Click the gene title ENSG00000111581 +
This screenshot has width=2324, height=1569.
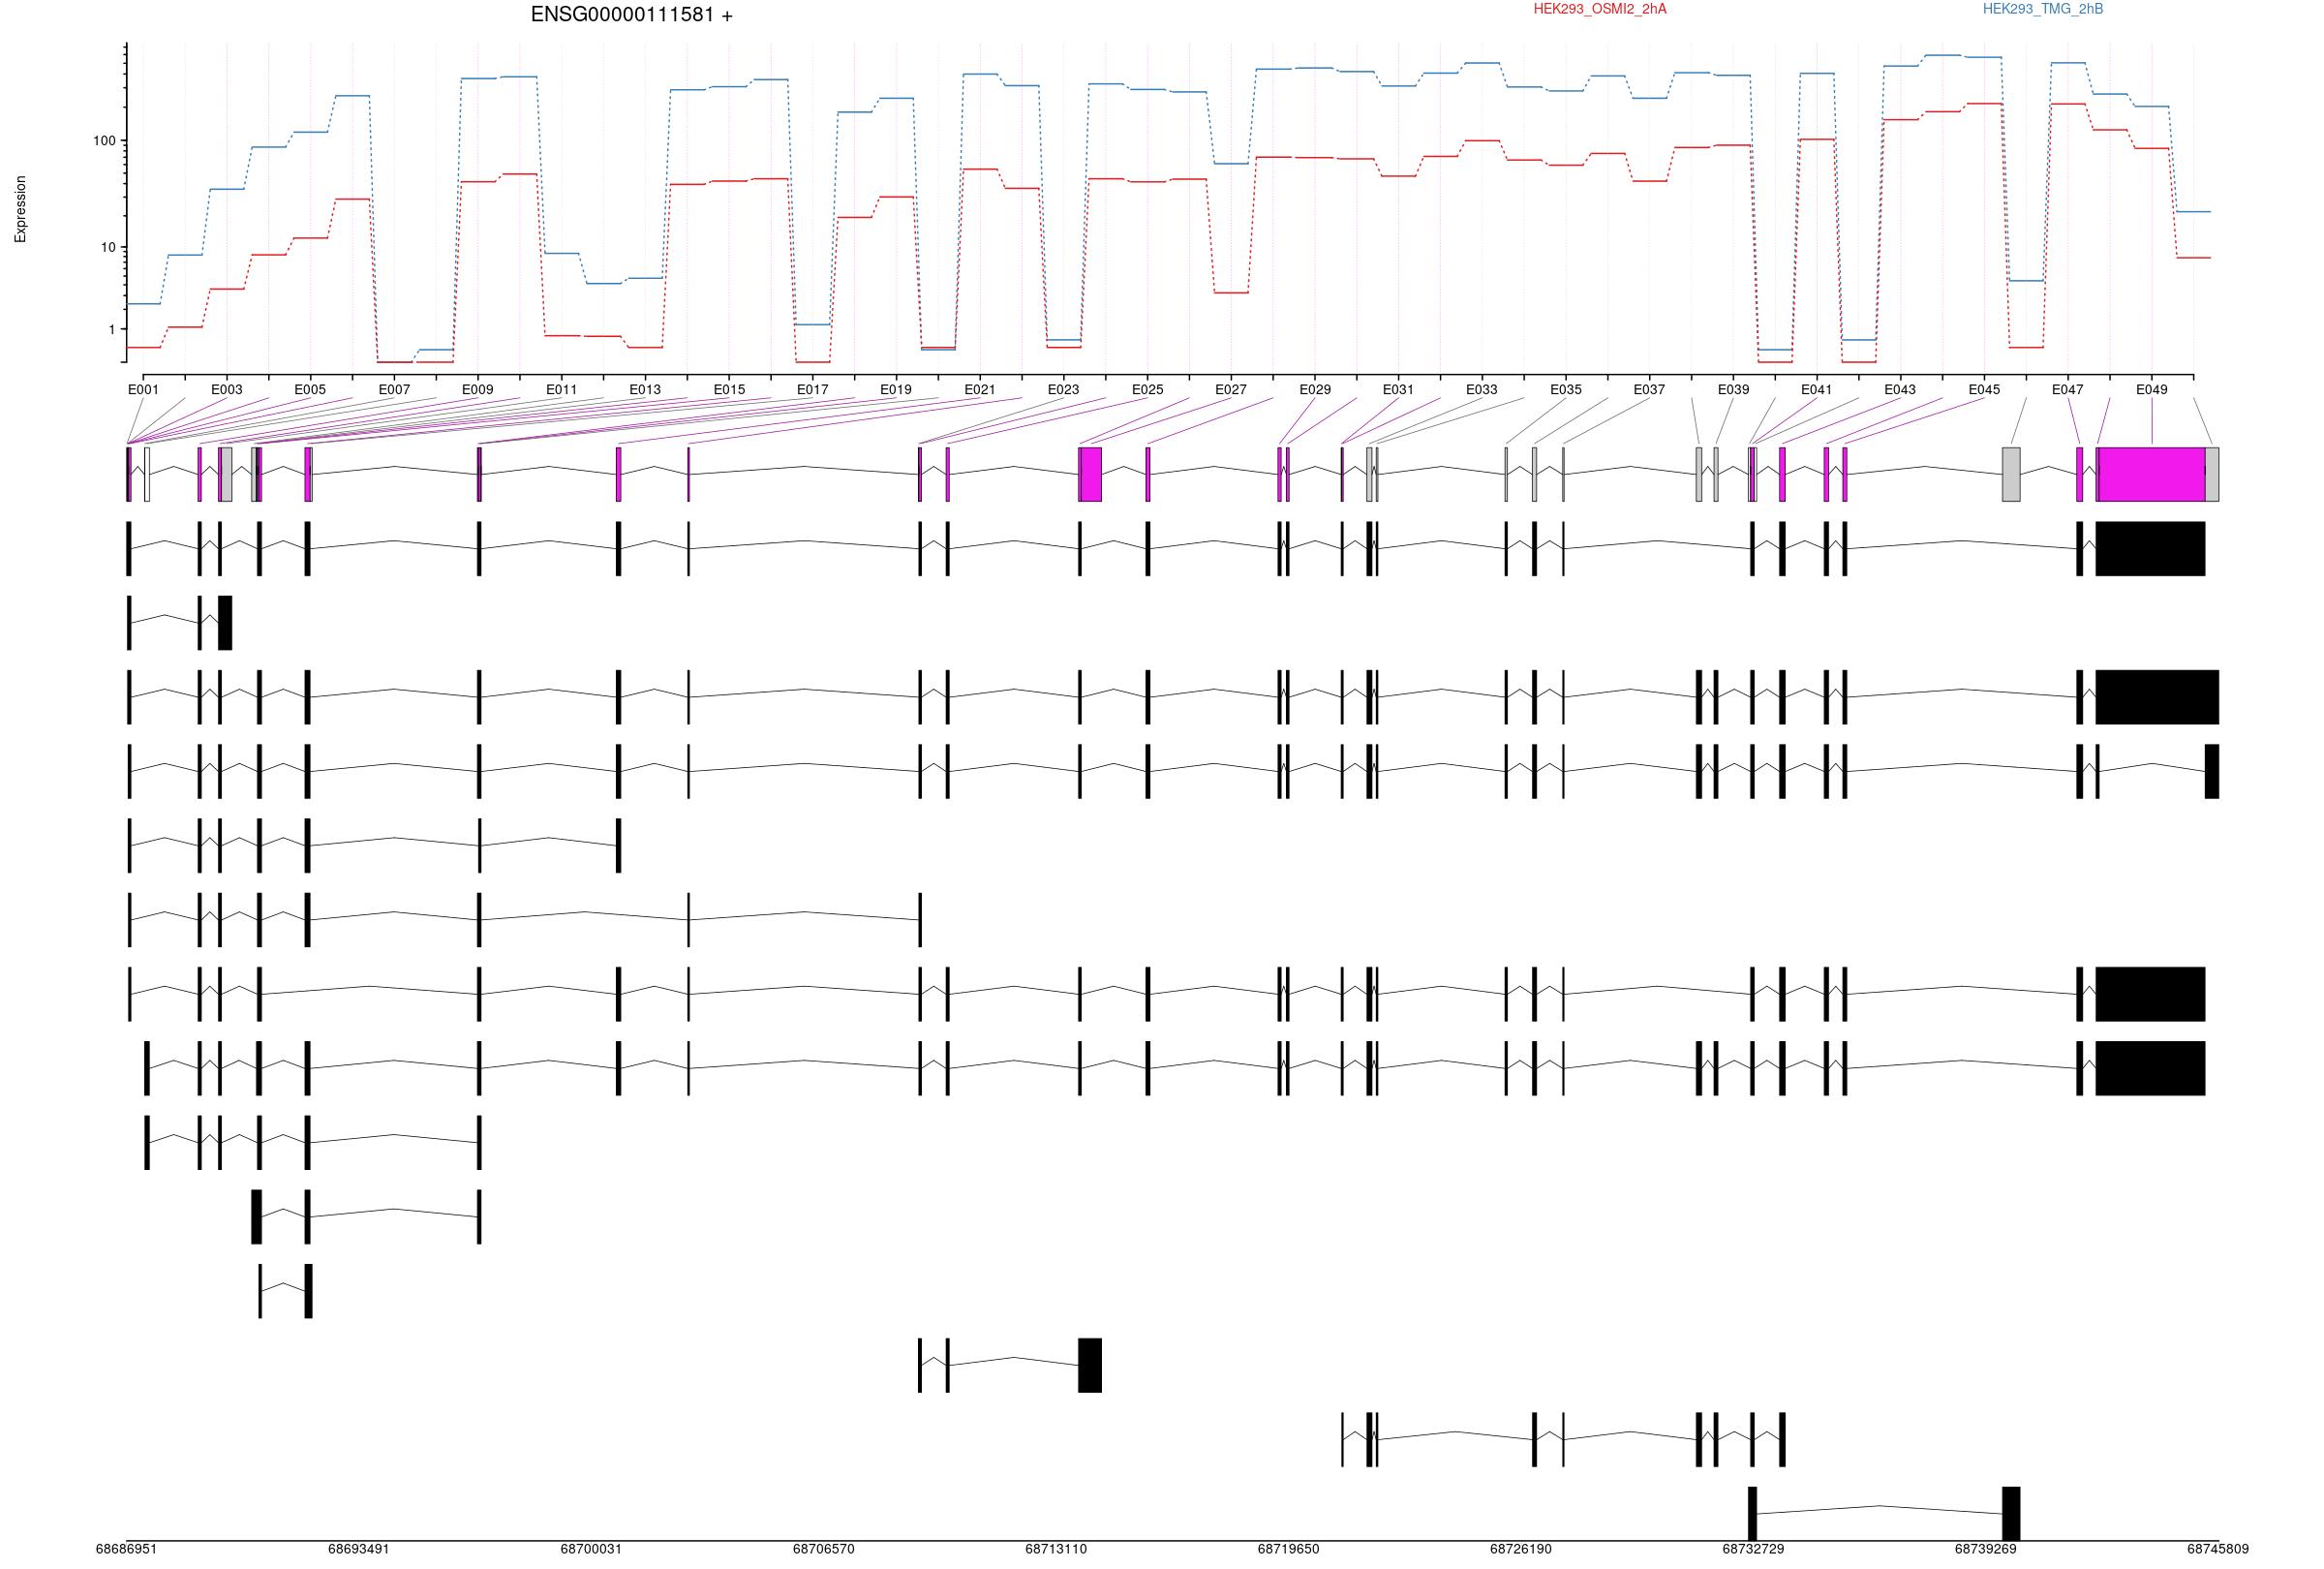(x=631, y=15)
